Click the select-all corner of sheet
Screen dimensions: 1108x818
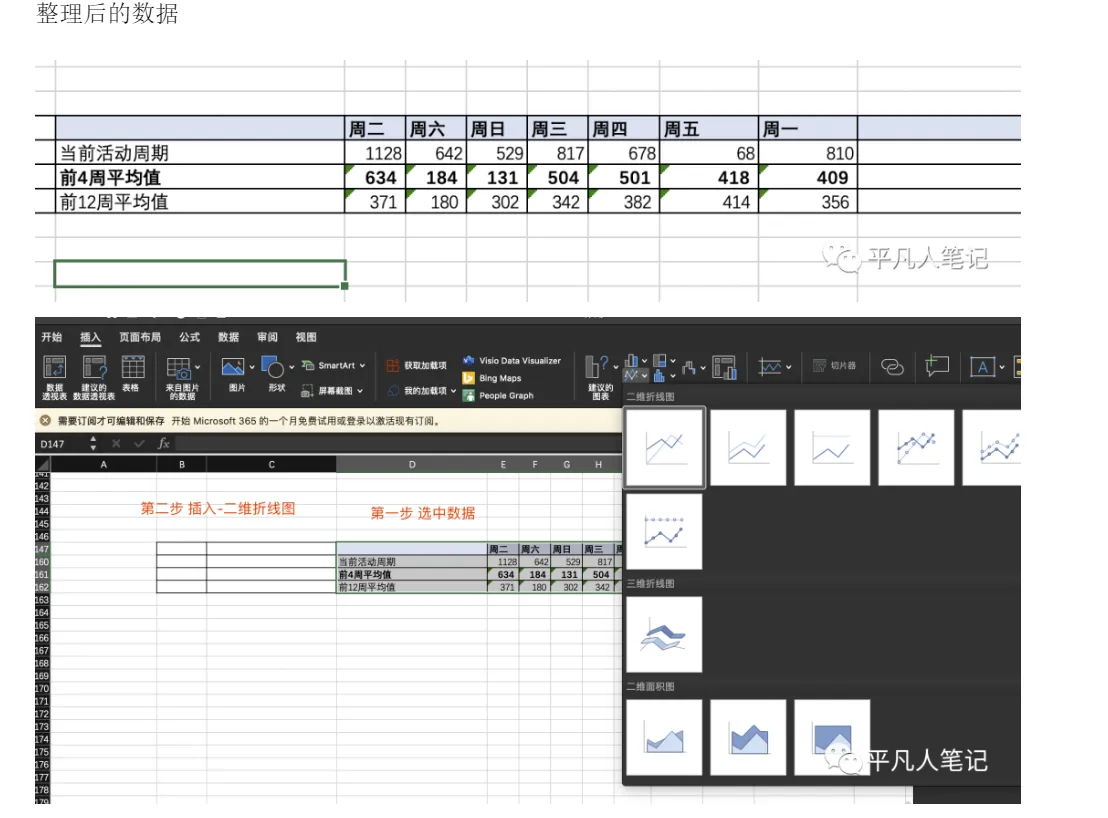[x=42, y=464]
